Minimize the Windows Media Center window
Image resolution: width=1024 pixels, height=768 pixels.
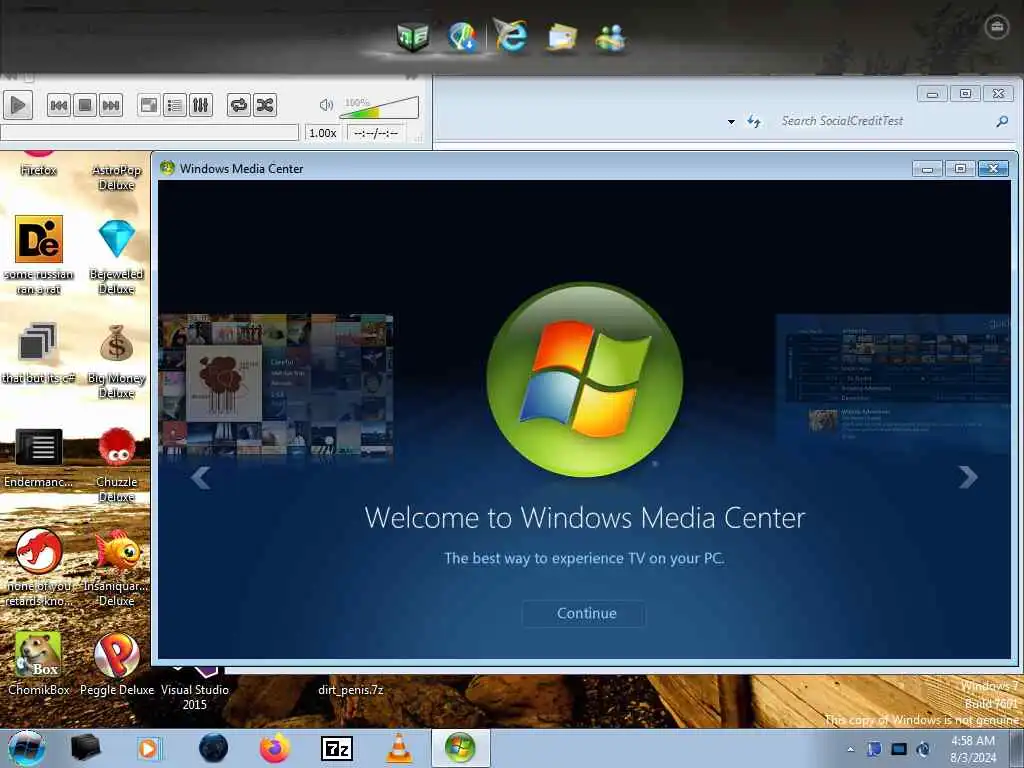[x=927, y=169]
